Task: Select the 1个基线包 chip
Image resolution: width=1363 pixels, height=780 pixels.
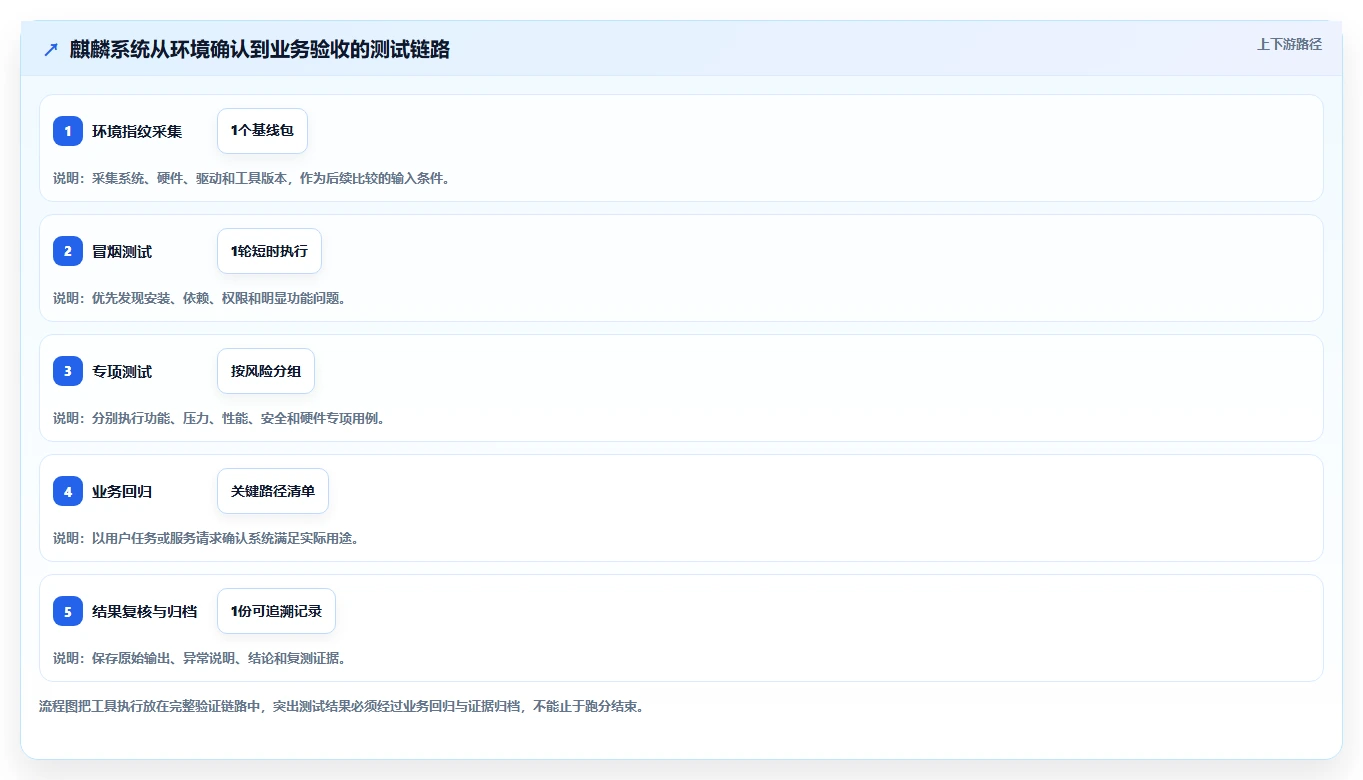Action: coord(262,131)
